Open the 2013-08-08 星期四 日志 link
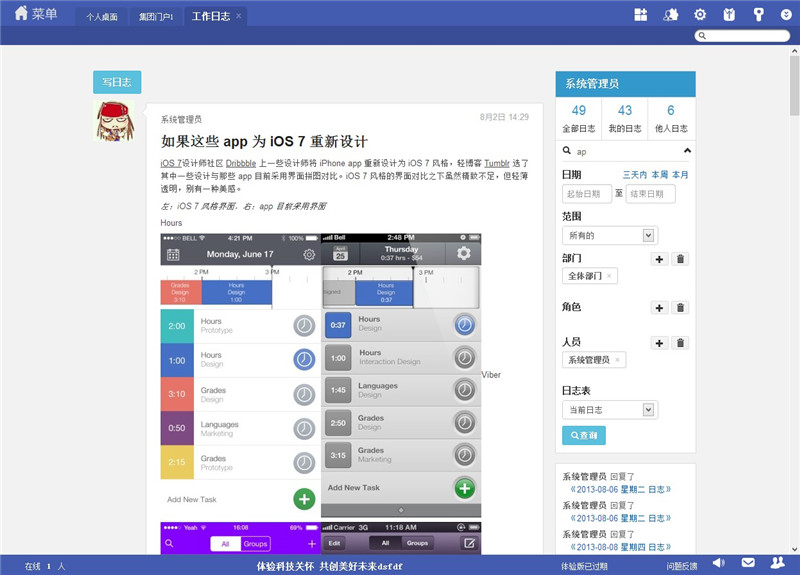Viewport: 800px width, 575px height. [620, 547]
